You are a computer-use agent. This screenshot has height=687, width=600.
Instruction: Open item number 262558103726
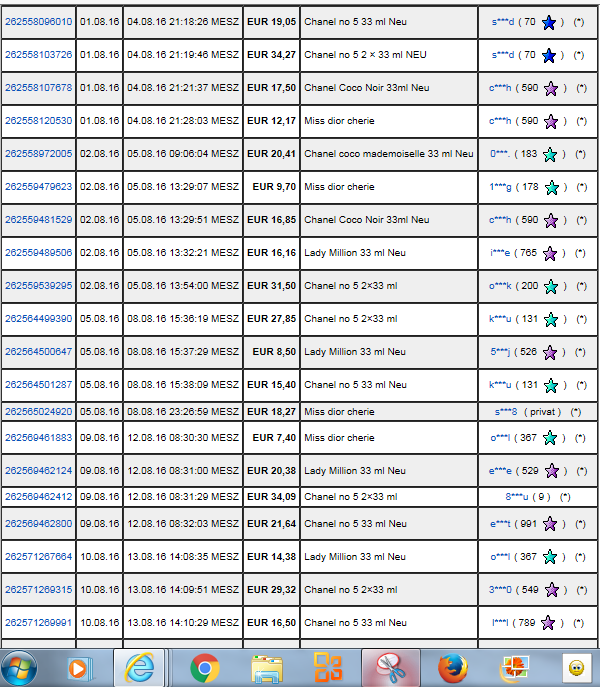point(39,55)
